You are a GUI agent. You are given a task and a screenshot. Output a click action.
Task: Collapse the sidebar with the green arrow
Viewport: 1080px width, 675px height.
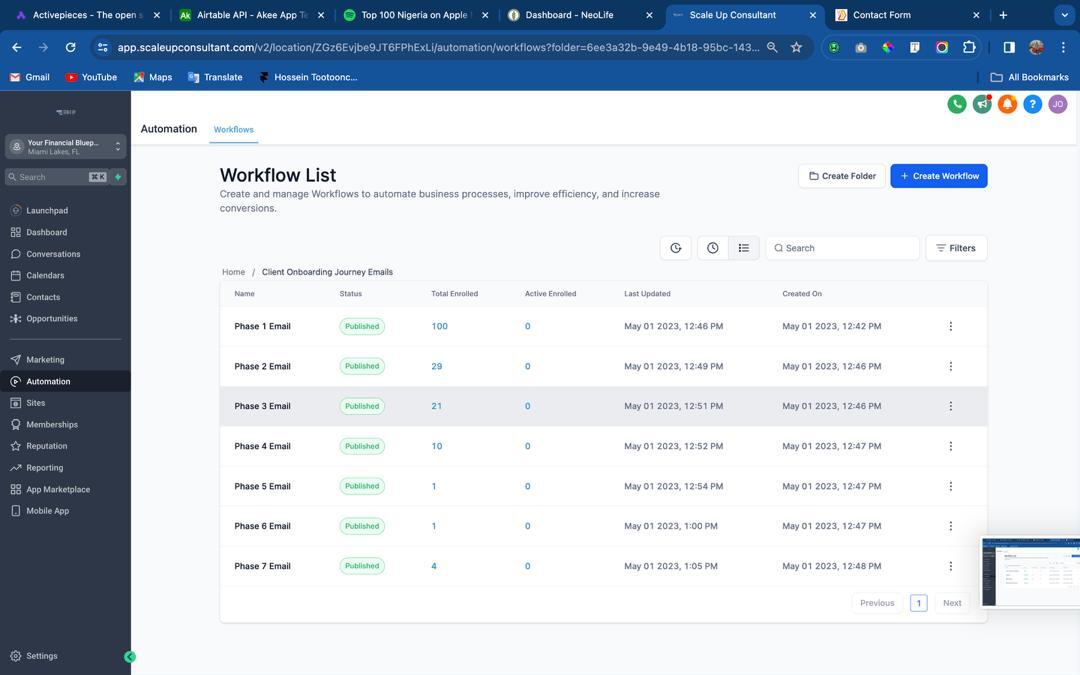(x=130, y=657)
